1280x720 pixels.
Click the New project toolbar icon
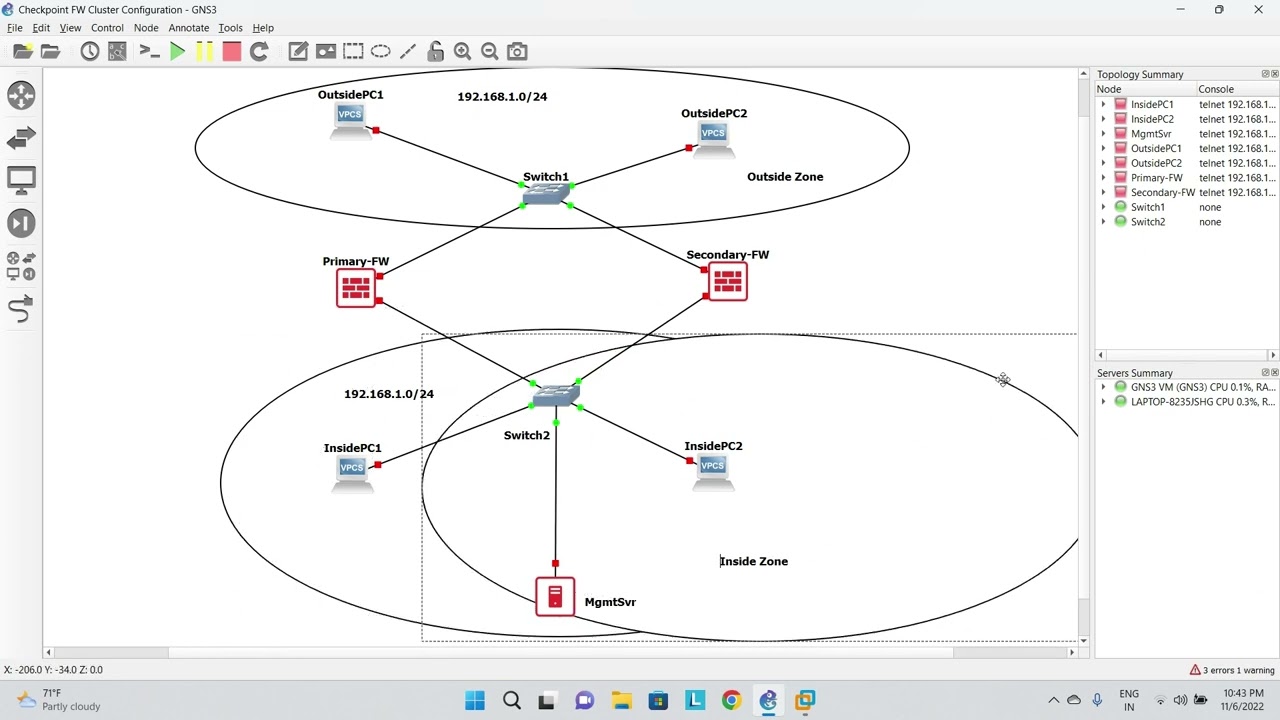click(22, 51)
